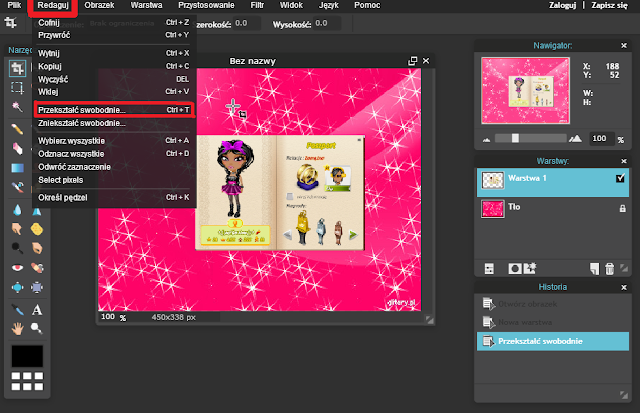
Task: Select the Smudge finger tool
Action: [x=17, y=229]
